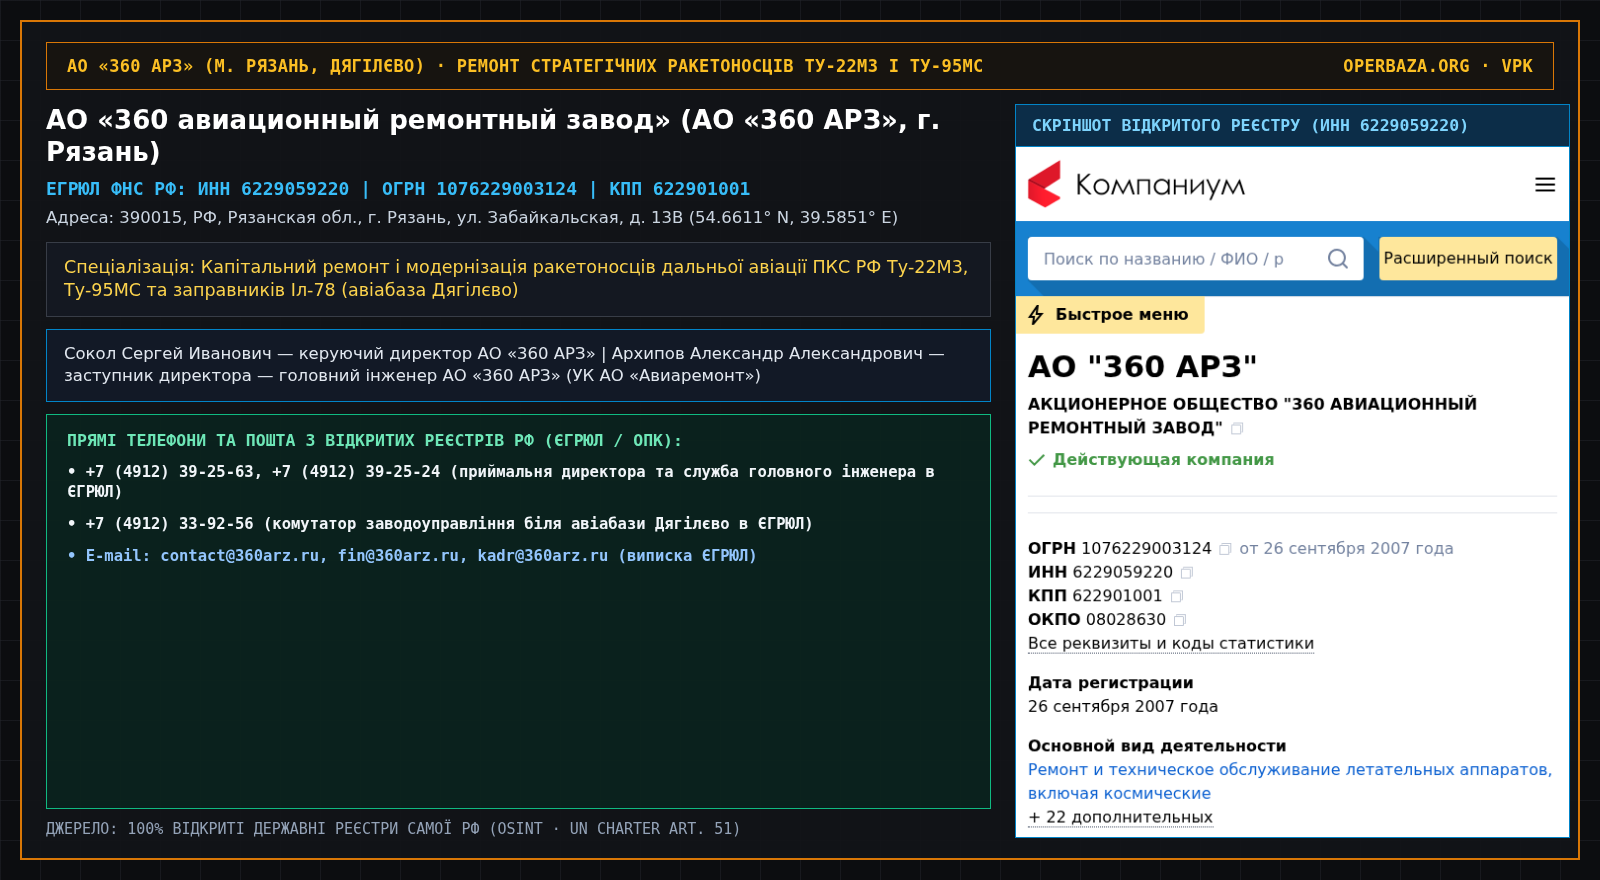Click the Дата регистрации label
Screen dimensions: 1600x880
[1110, 683]
